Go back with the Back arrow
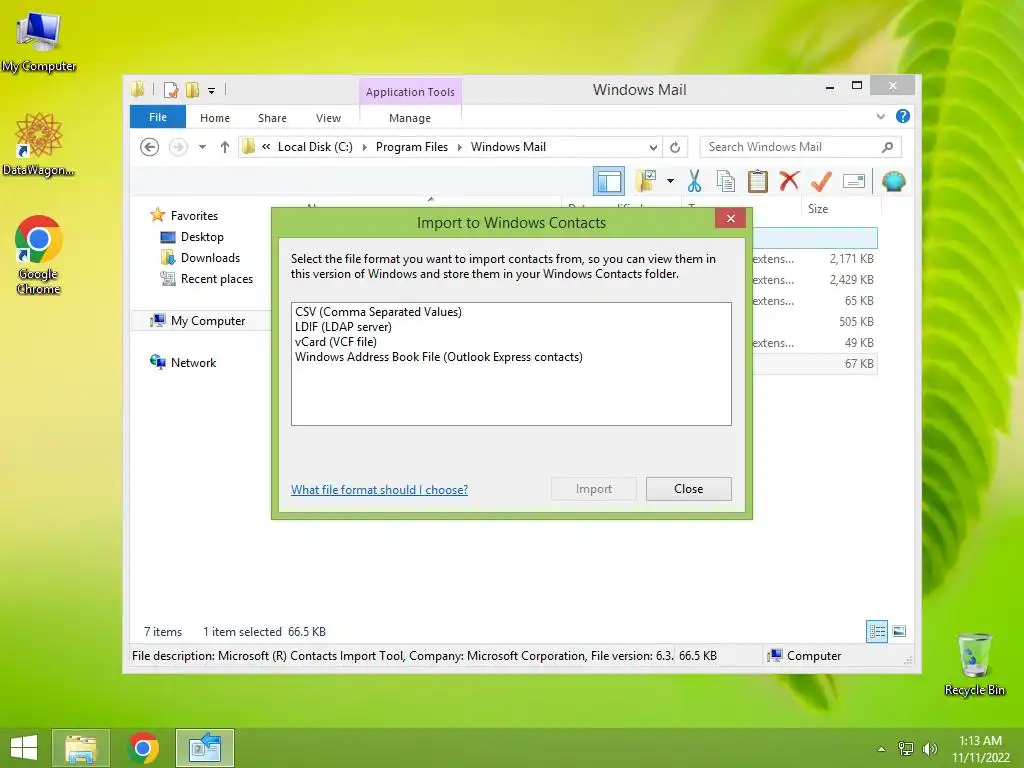Viewport: 1024px width, 768px height. pyautogui.click(x=150, y=147)
